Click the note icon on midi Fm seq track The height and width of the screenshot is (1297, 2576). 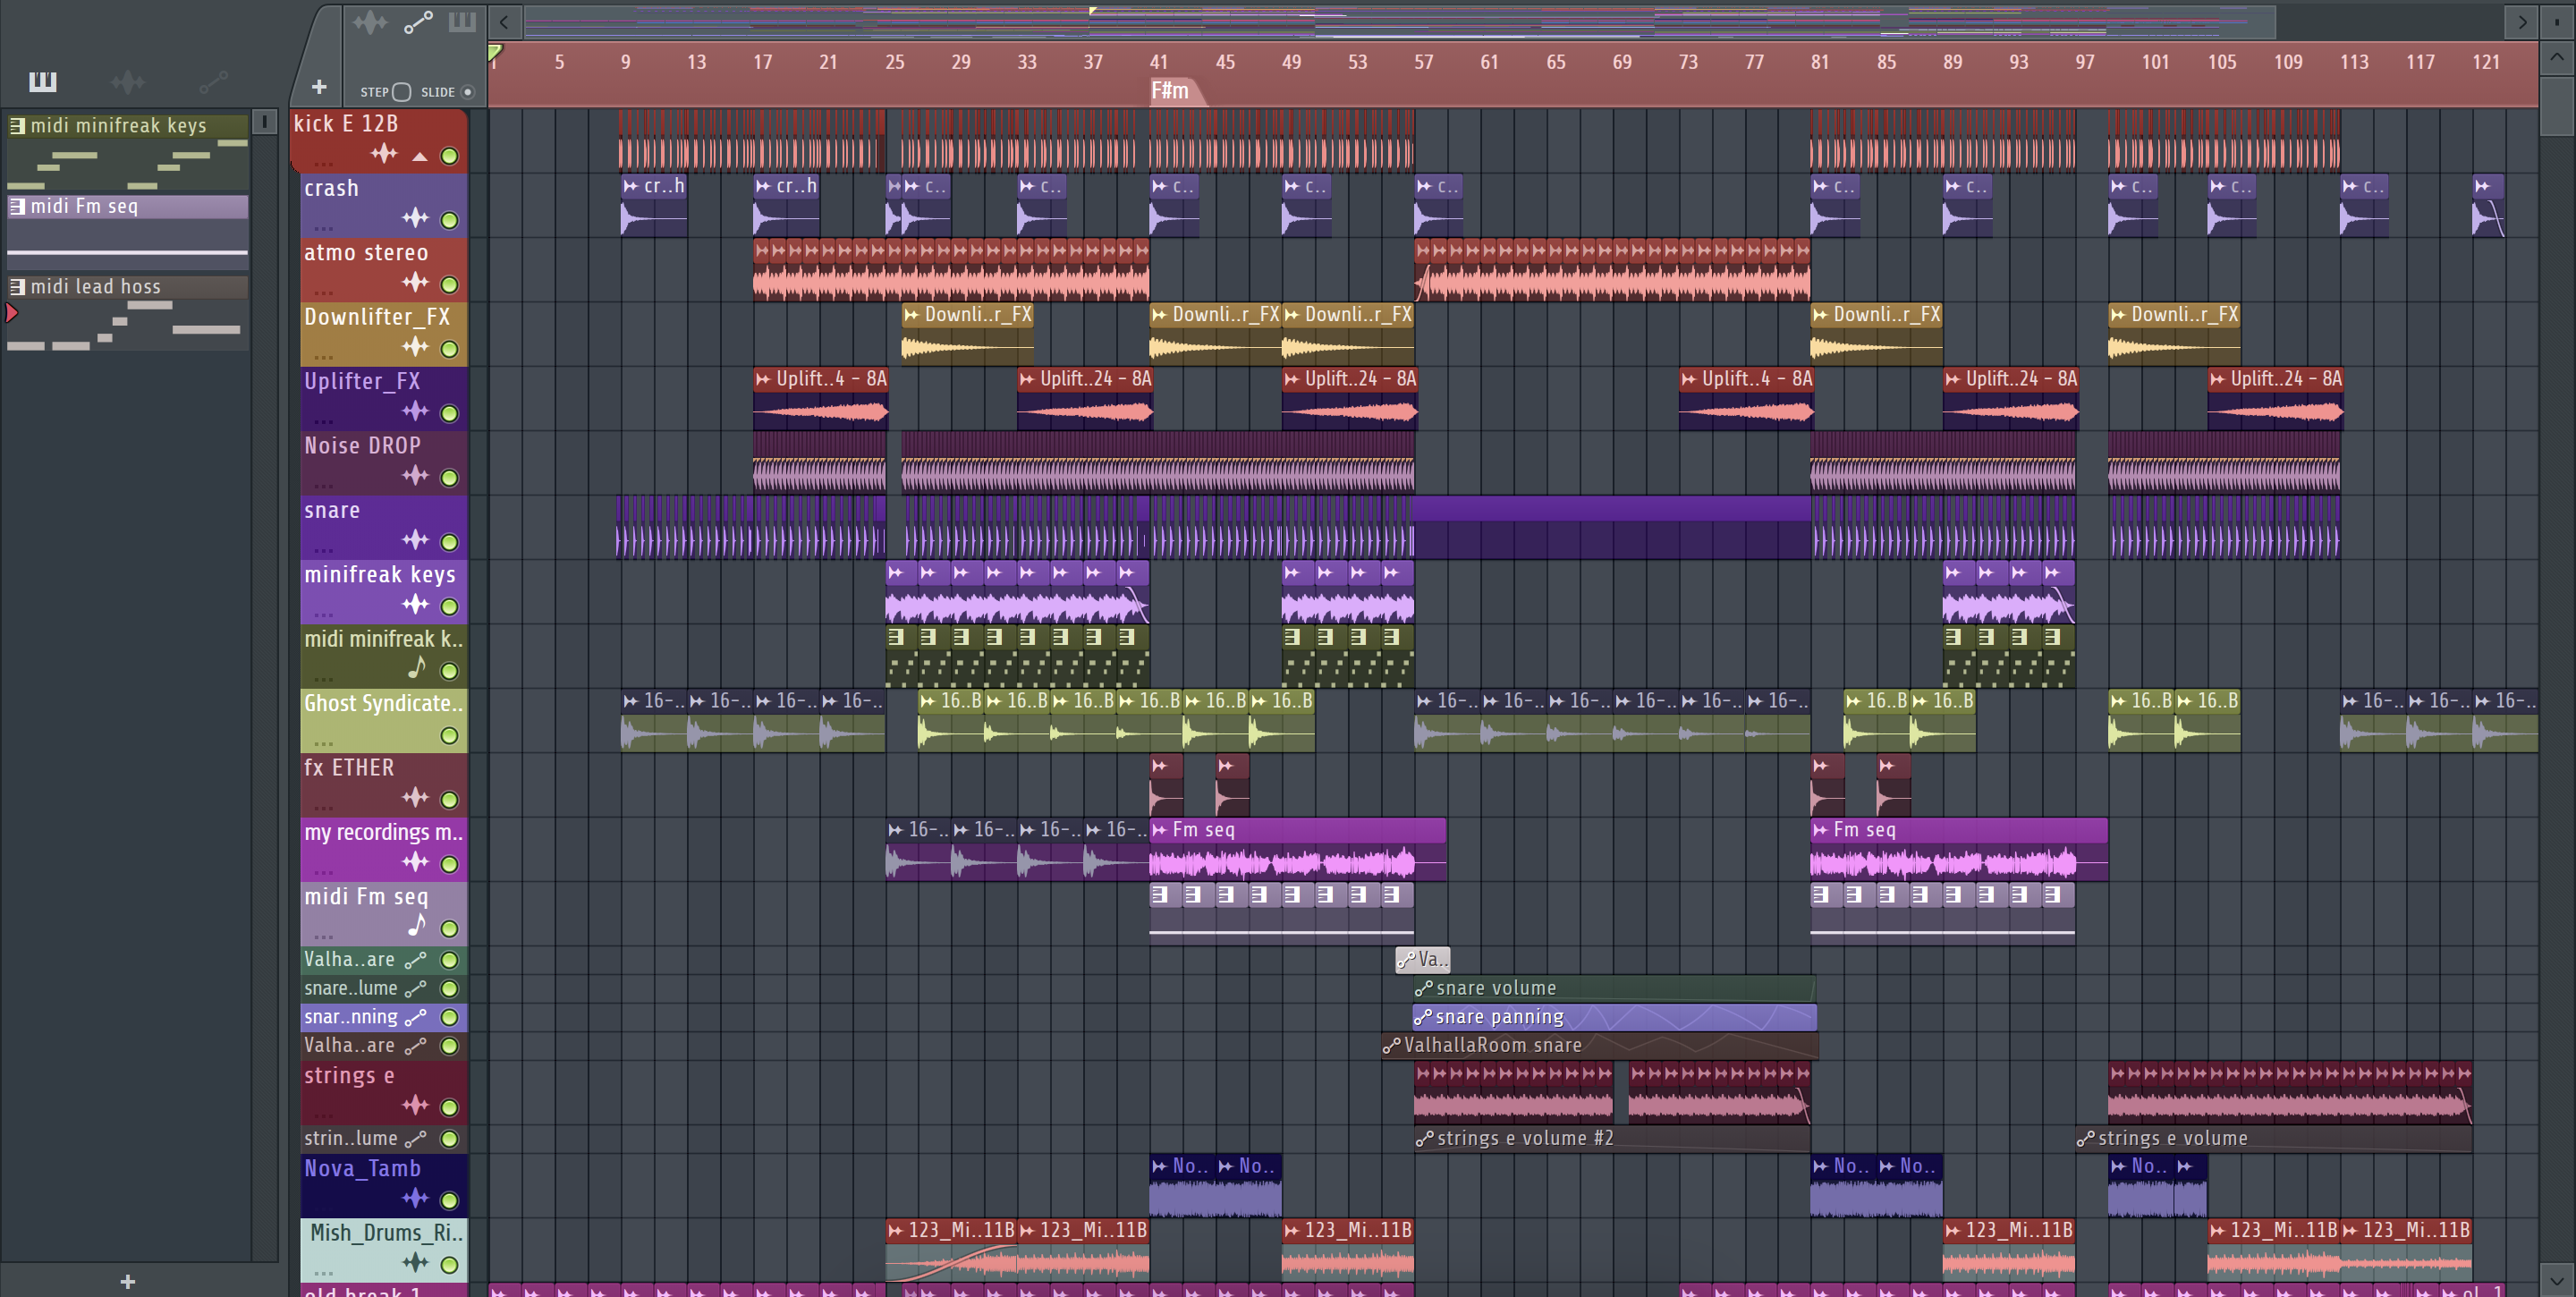click(417, 925)
